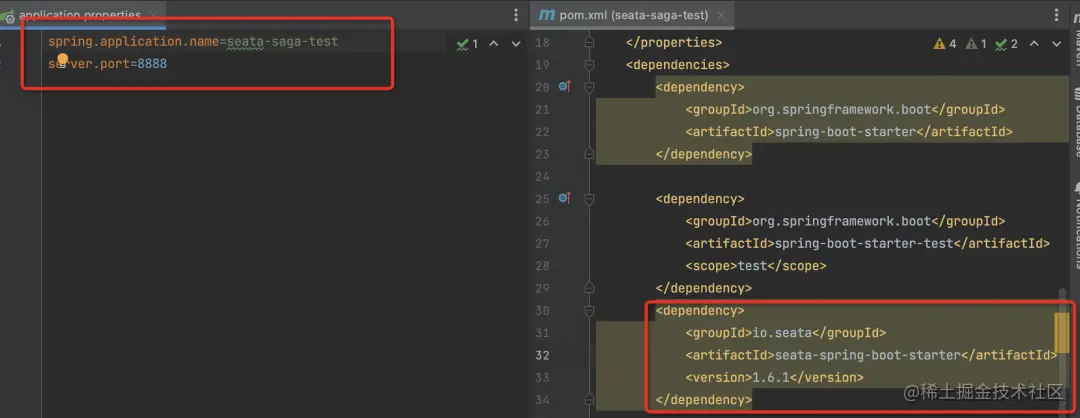Image resolution: width=1080 pixels, height=418 pixels.
Task: Click the green check 2 typo indicator in pom.xml
Action: (1007, 44)
